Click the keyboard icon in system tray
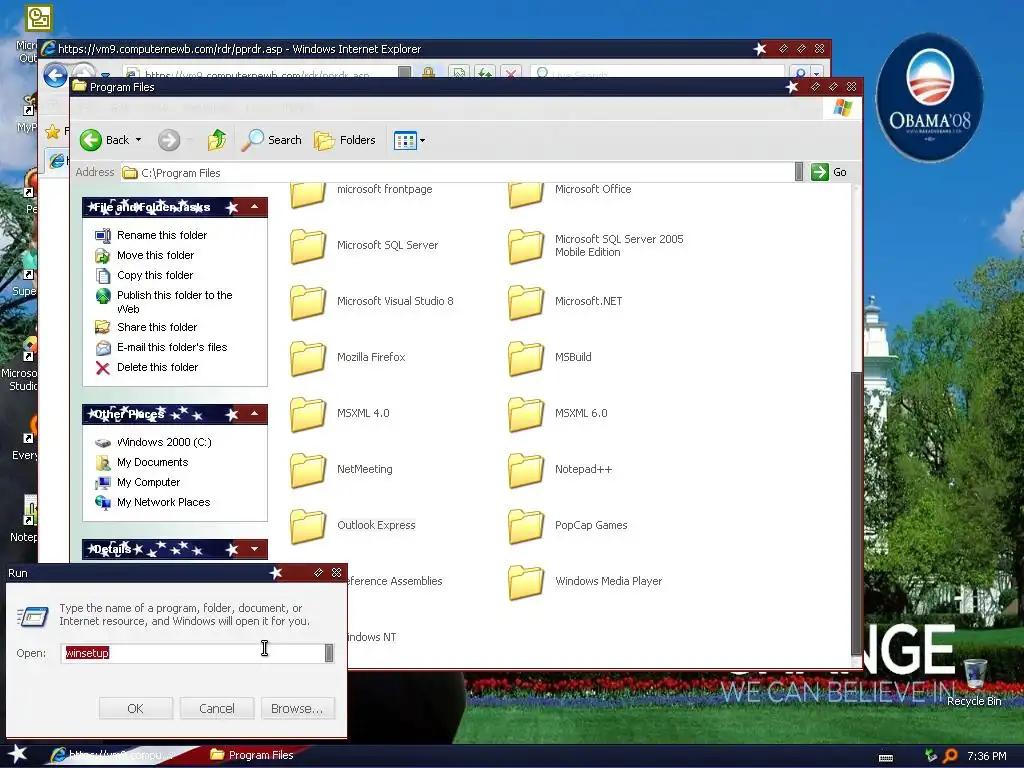 coord(886,757)
